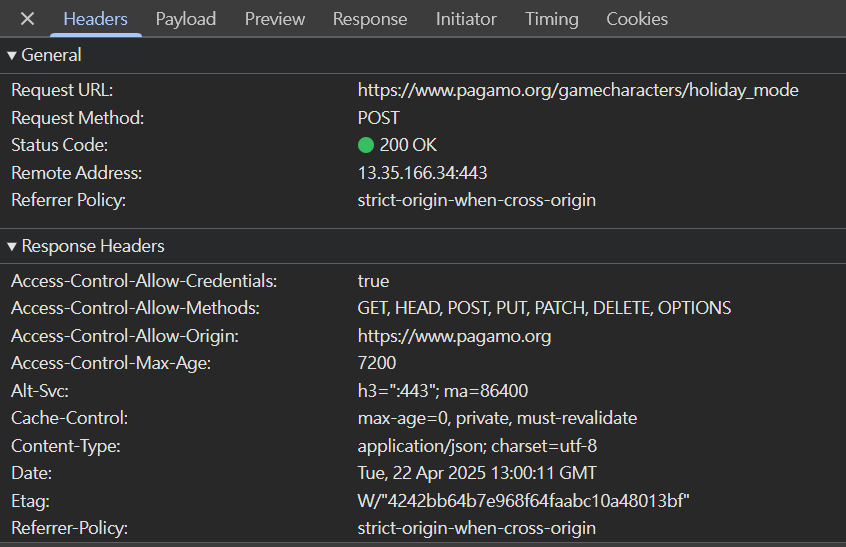Click Referrer-Policy response header name

click(69, 528)
